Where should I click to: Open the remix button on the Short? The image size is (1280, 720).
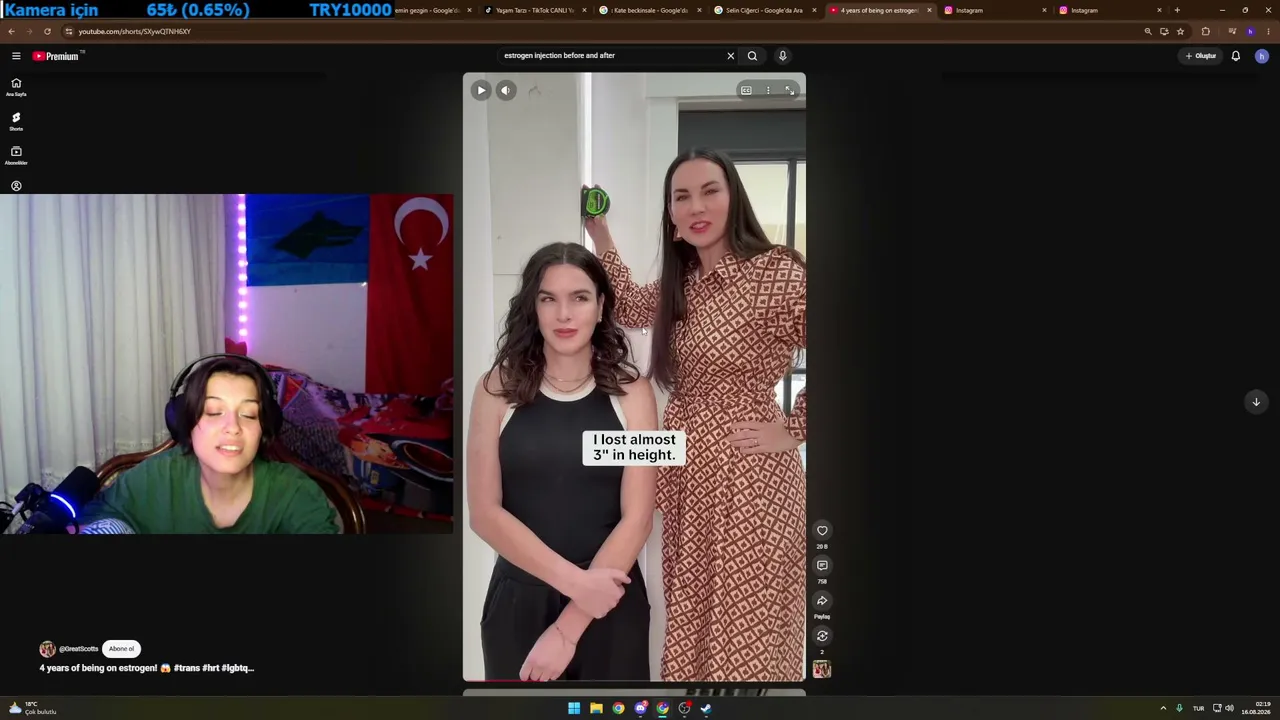click(x=822, y=636)
